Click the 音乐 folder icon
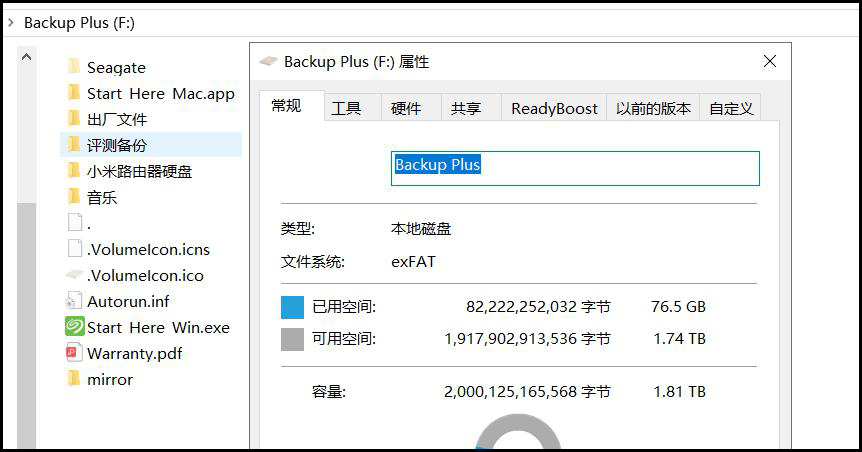This screenshot has width=862, height=452. point(74,197)
